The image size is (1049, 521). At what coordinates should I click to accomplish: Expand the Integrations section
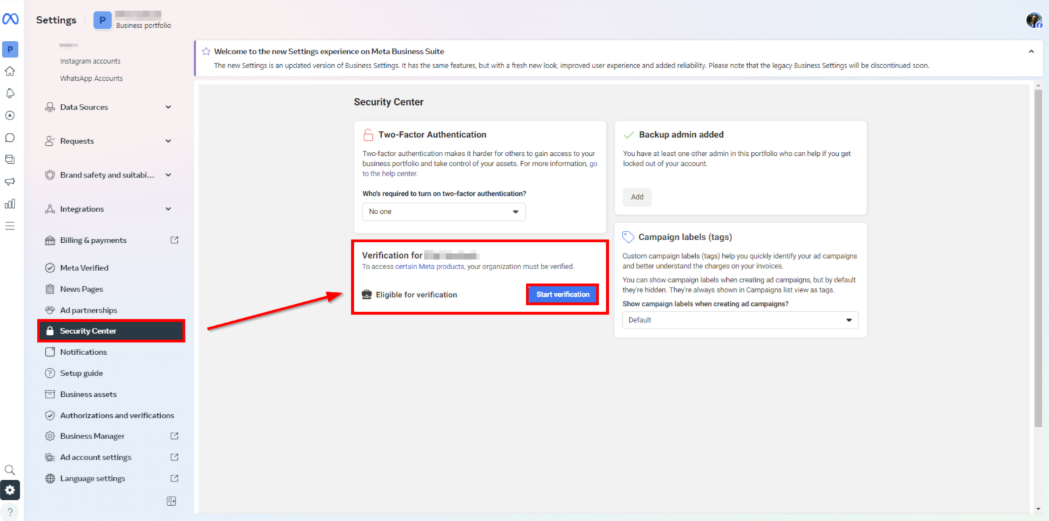109,209
